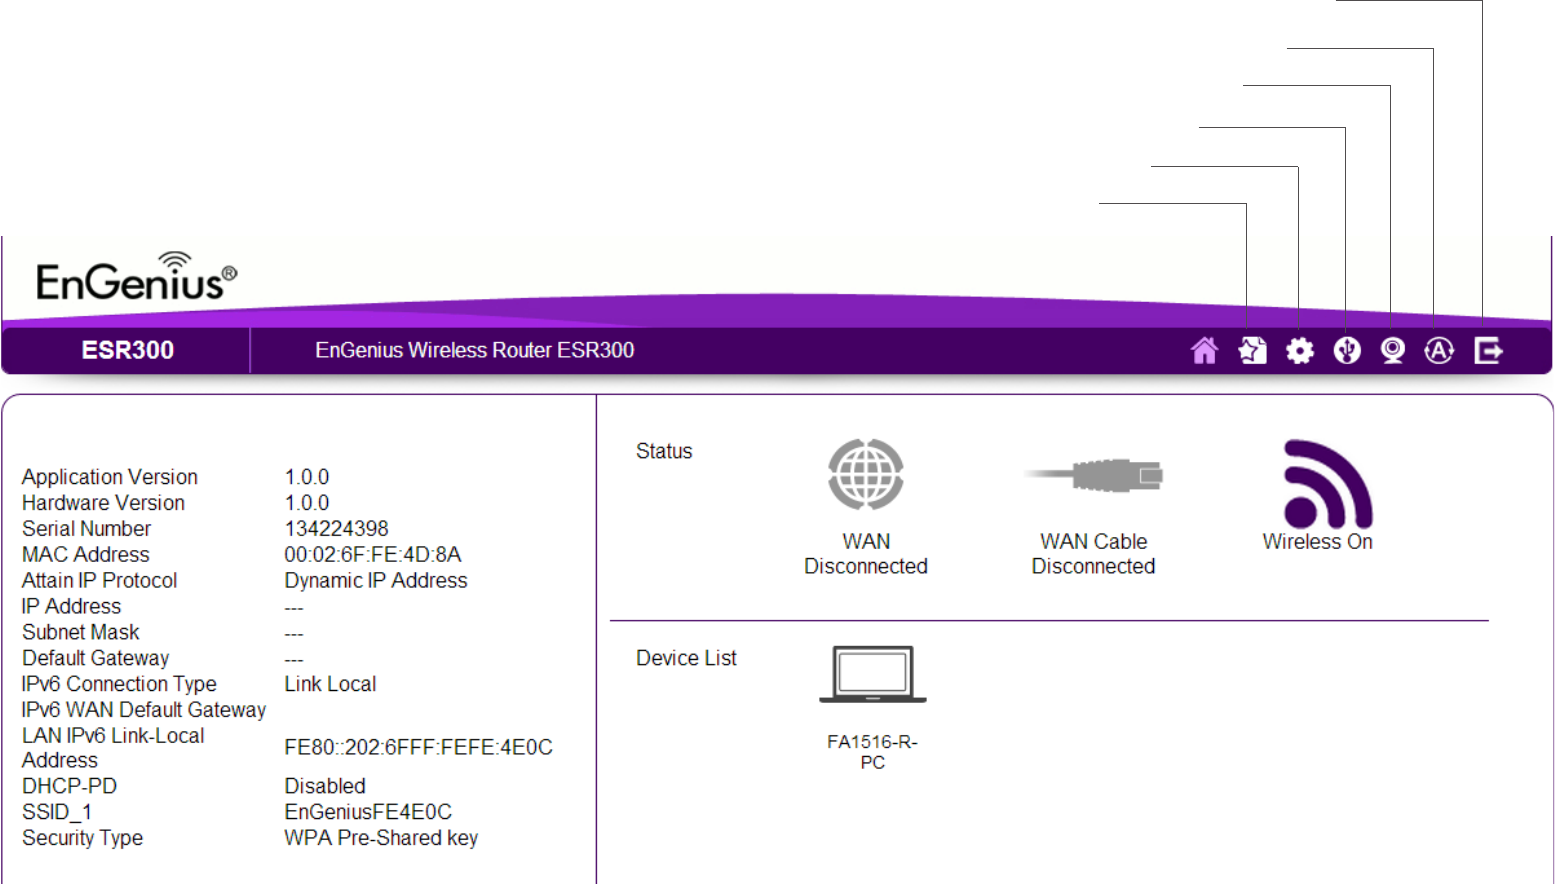Click the 'Serial Number' label
Image resolution: width=1555 pixels, height=884 pixels.
(86, 528)
